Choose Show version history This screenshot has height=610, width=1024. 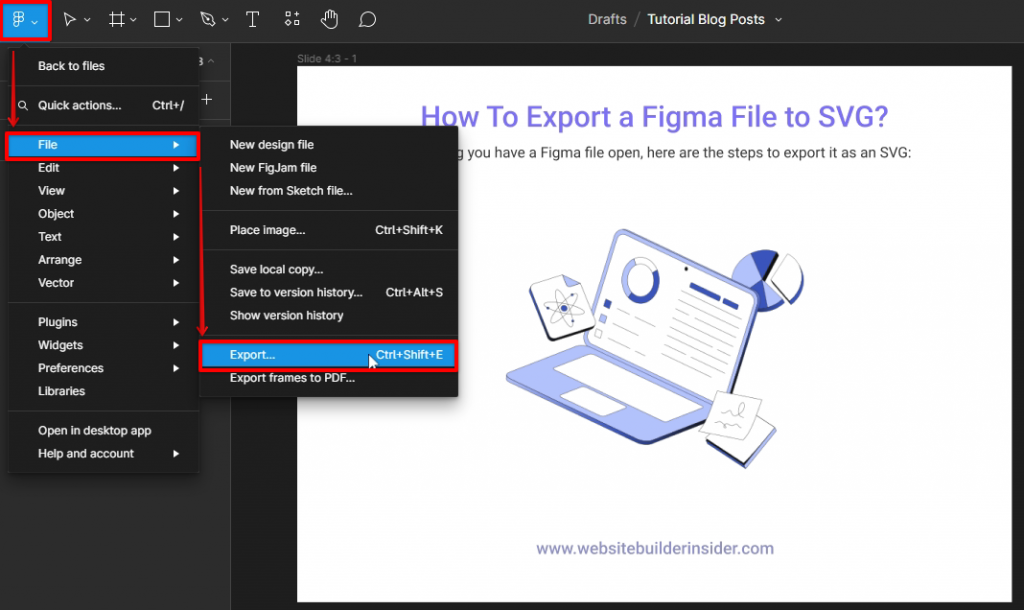coord(329,315)
